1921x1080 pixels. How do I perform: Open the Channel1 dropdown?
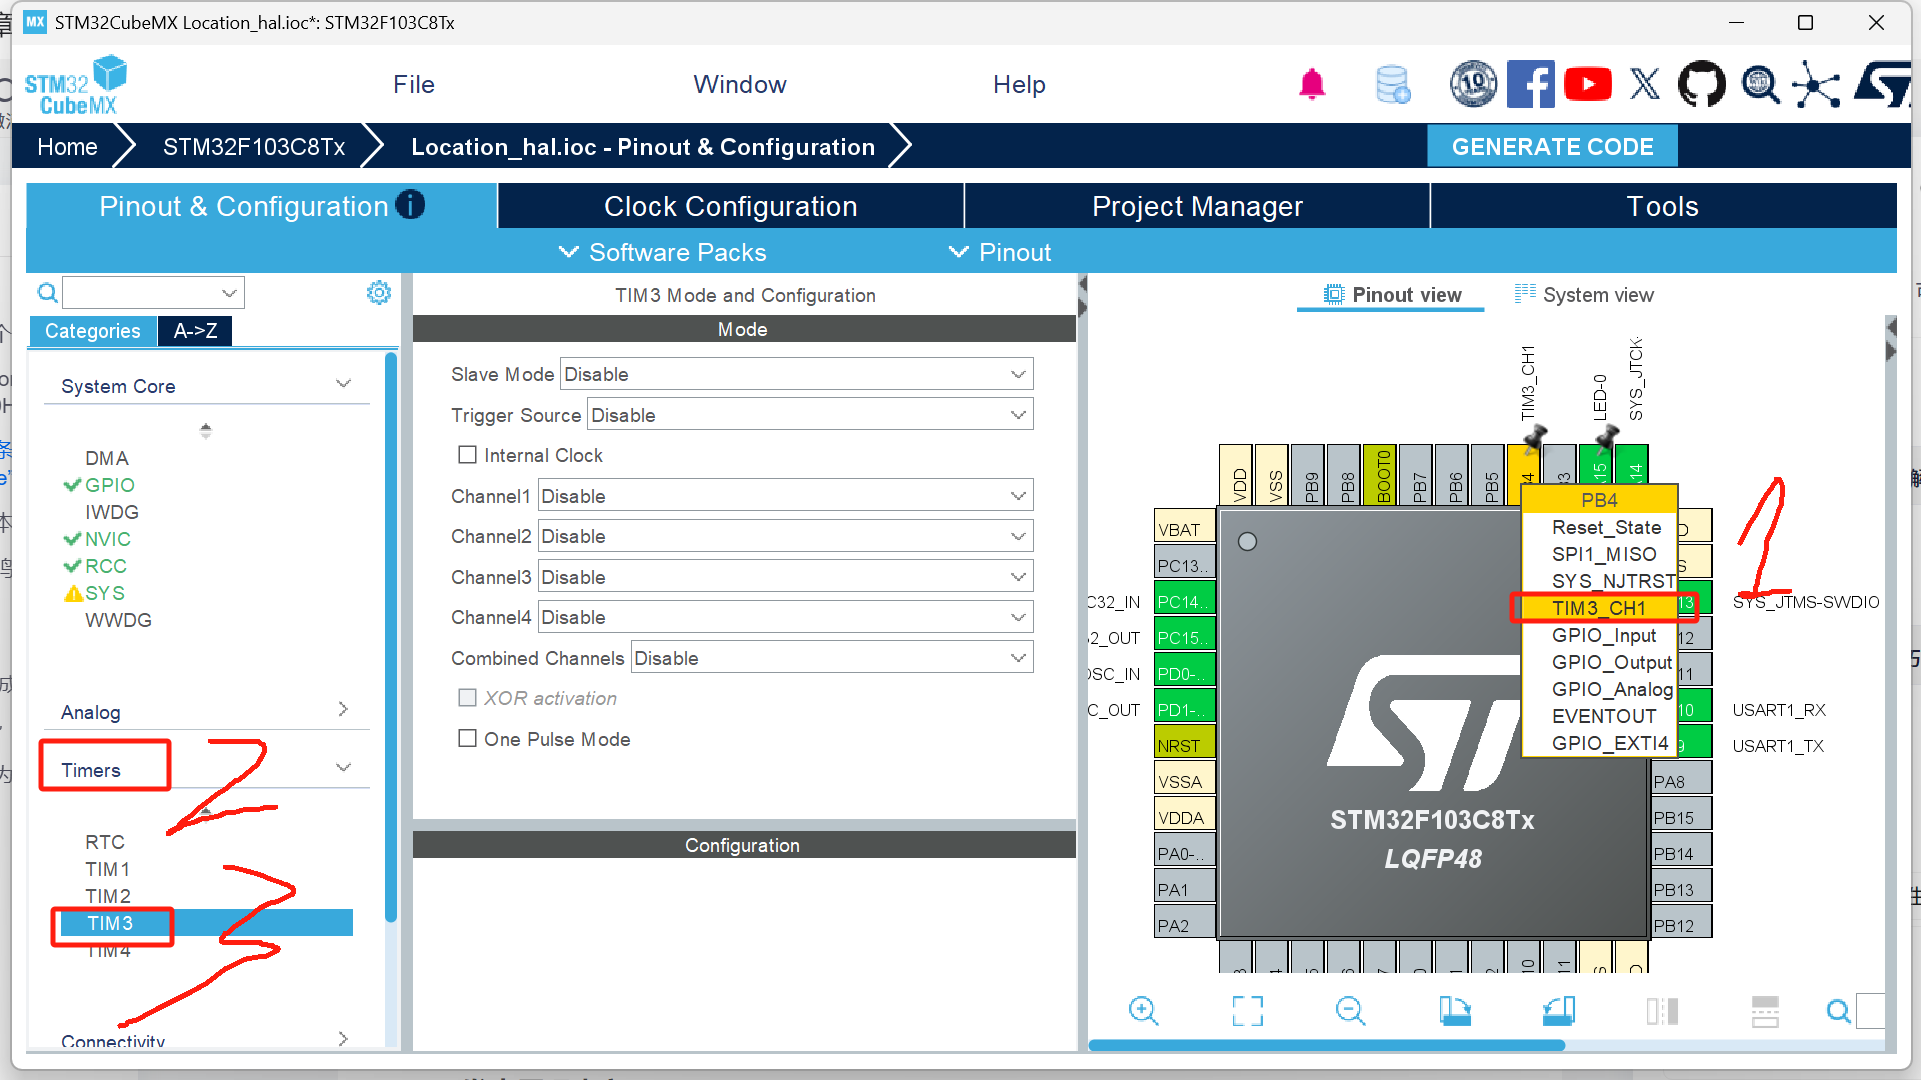coord(785,496)
